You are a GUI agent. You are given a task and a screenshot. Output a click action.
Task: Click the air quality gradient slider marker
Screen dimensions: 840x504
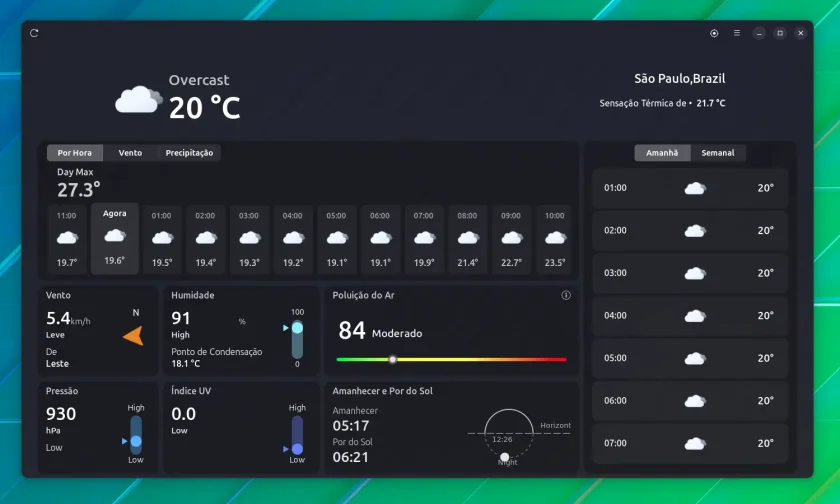coord(393,359)
